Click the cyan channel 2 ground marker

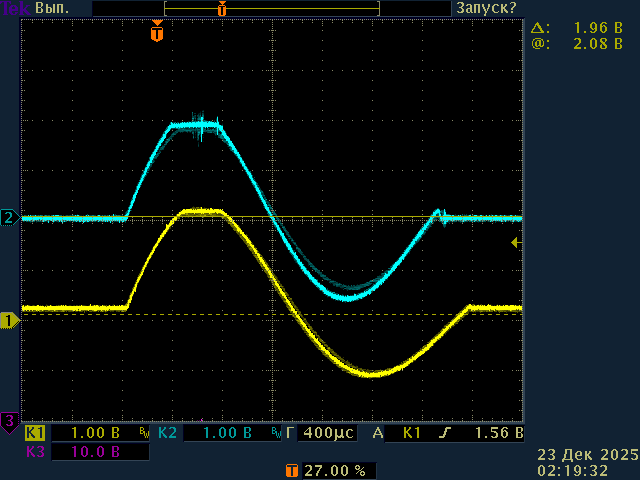(x=9, y=218)
